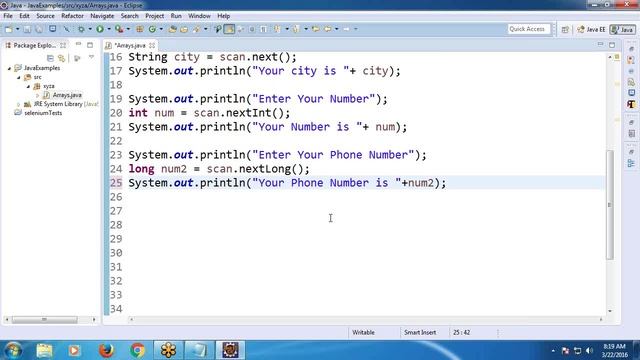Click the Debug bug icon
640x360 pixels.
click(81, 29)
